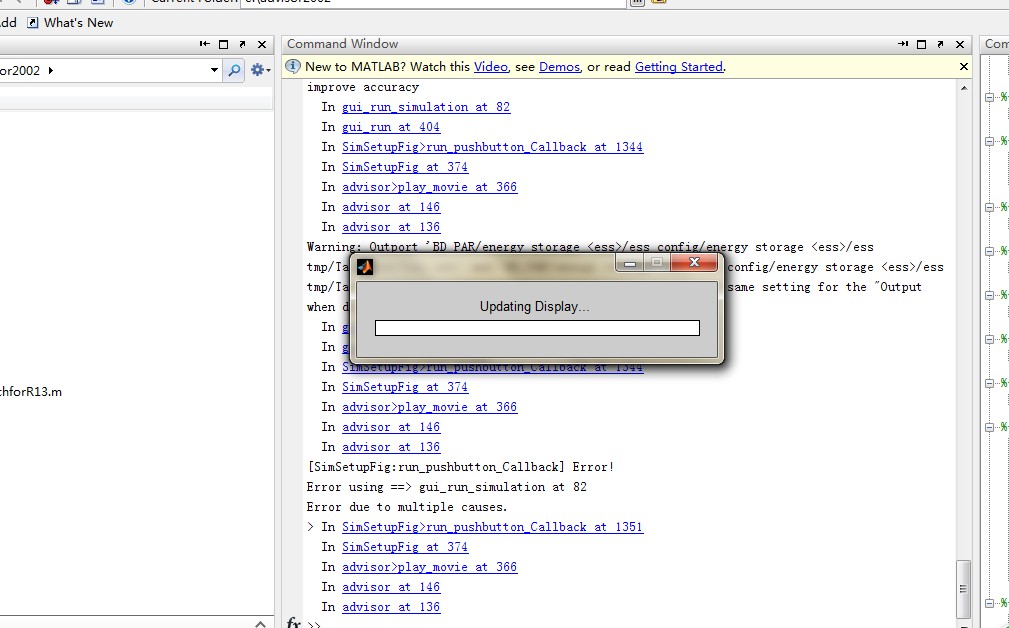This screenshot has height=628, width=1009.
Task: Click the 'Error using ==> gui_run_simulation at 82' line
Action: [447, 487]
